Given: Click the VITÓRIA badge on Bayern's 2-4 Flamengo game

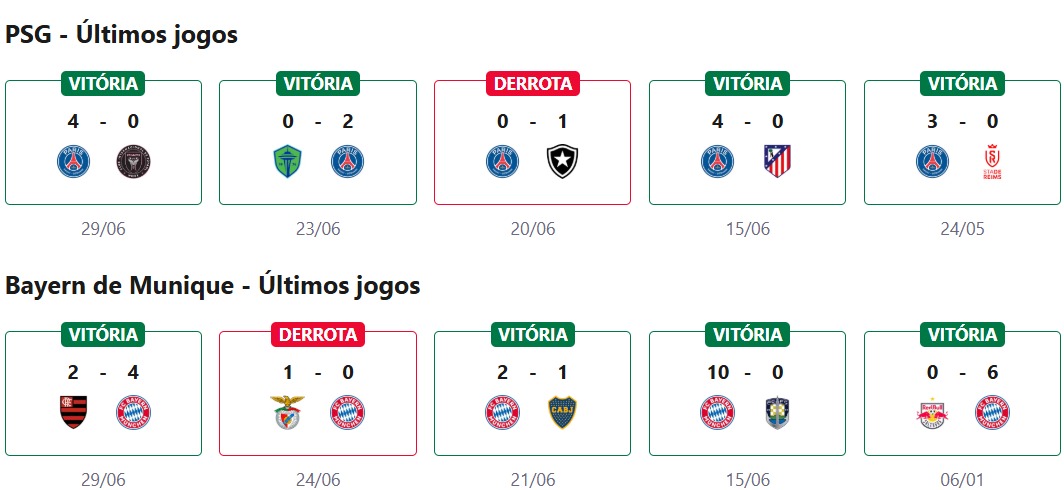Looking at the screenshot, I should (x=103, y=334).
